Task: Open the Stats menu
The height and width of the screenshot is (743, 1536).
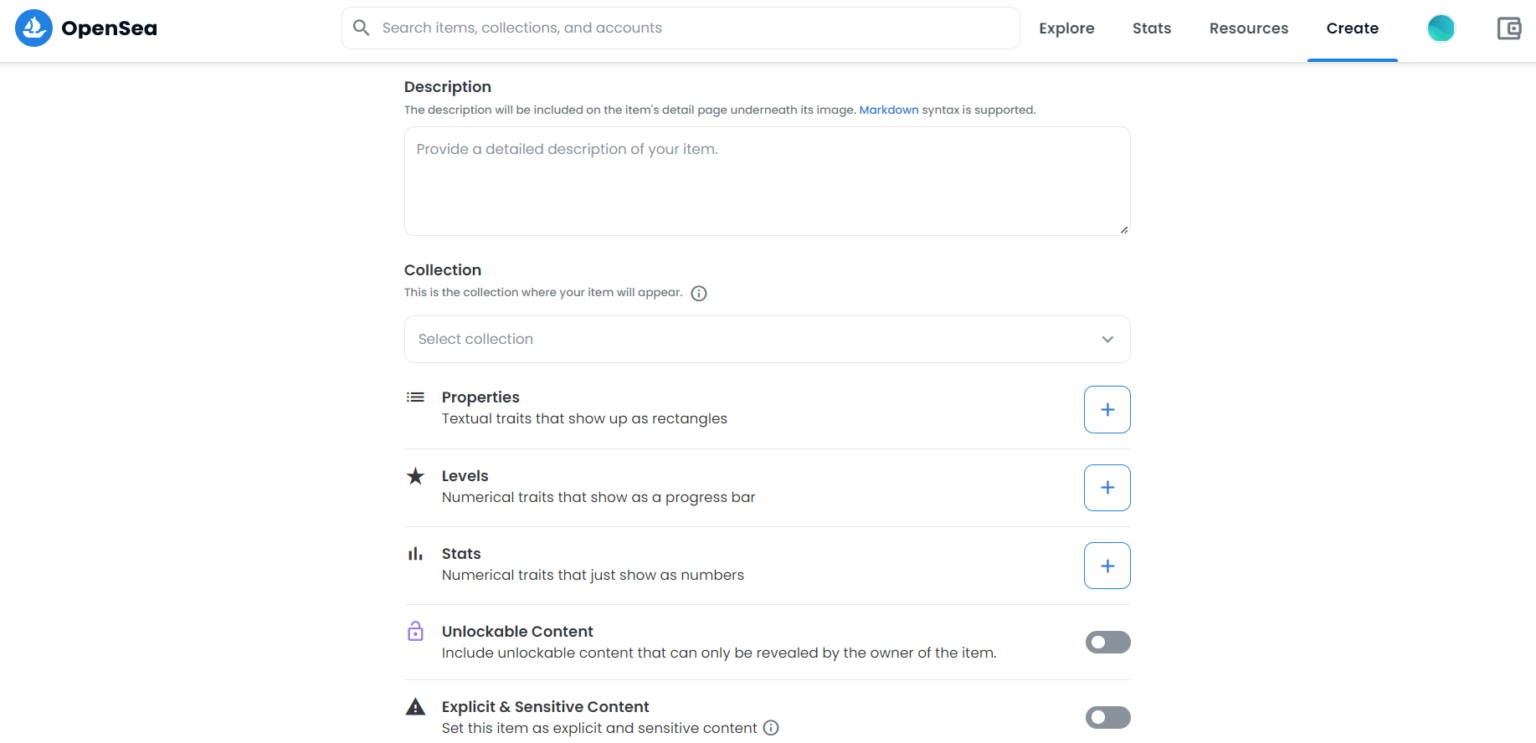Action: pyautogui.click(x=1151, y=28)
